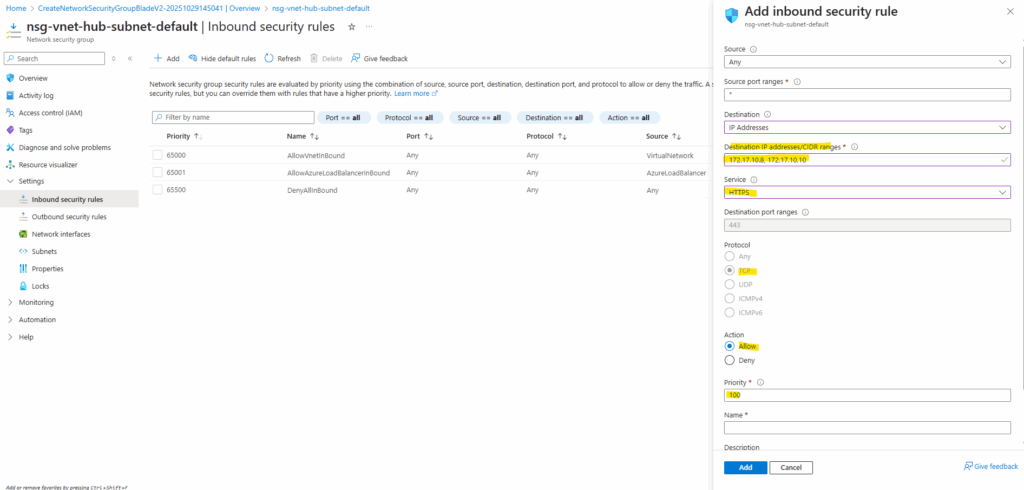Open the Source dropdown set to Any
This screenshot has height=490, width=1024.
[x=867, y=63]
